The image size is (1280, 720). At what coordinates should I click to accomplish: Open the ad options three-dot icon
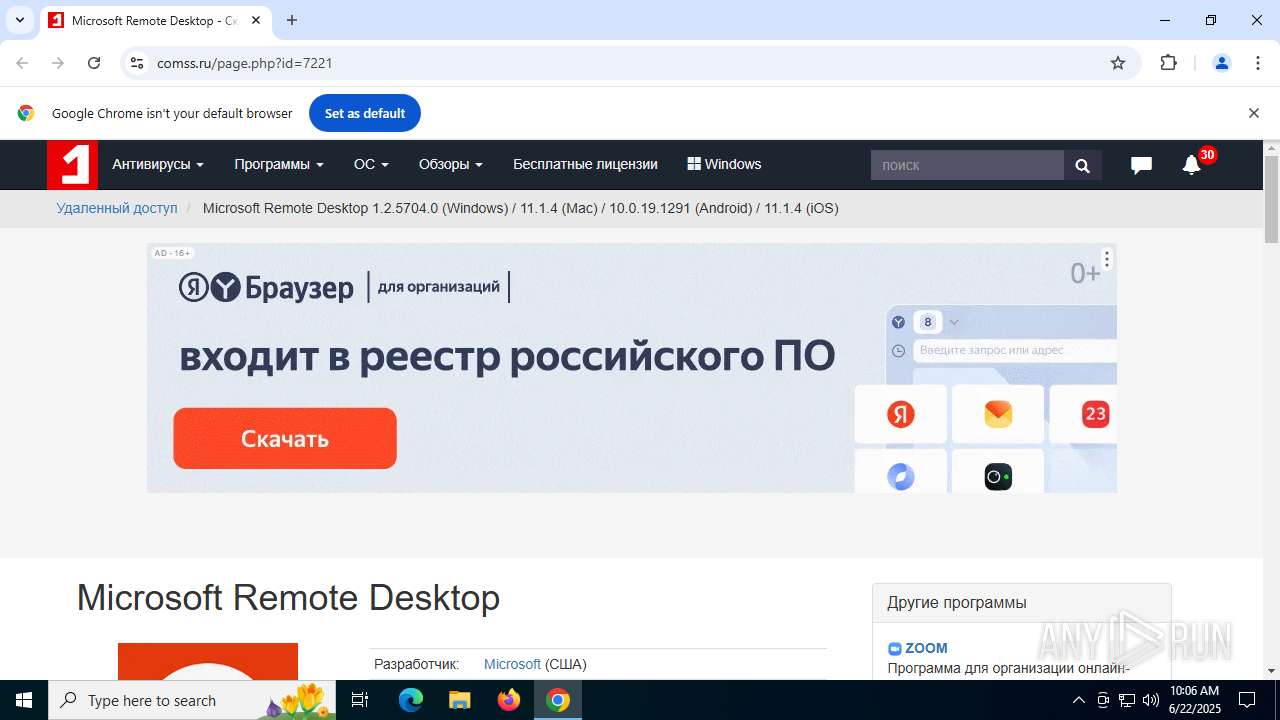point(1106,260)
